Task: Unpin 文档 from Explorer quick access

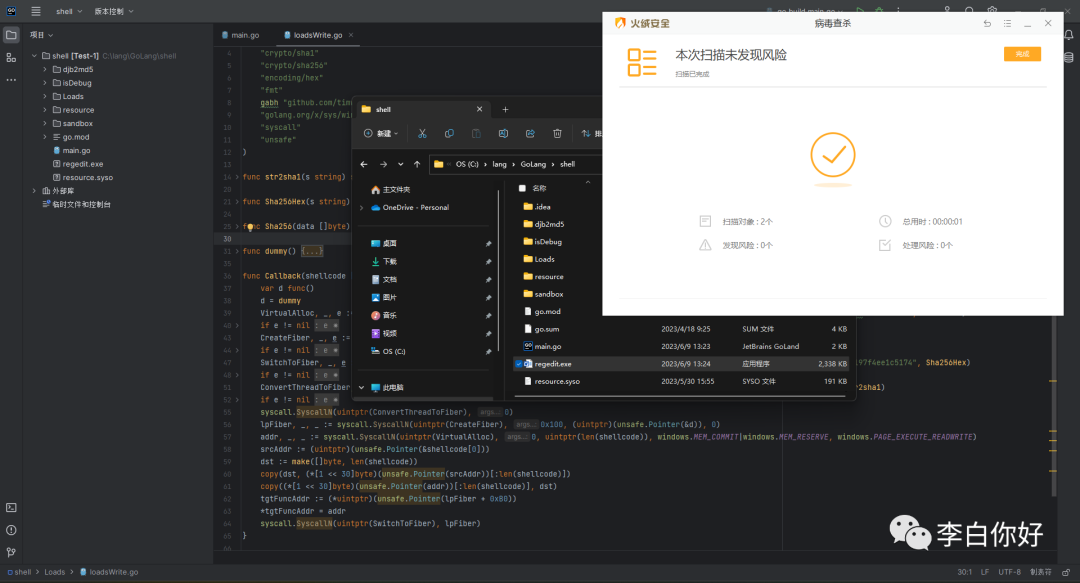Action: pyautogui.click(x=488, y=280)
